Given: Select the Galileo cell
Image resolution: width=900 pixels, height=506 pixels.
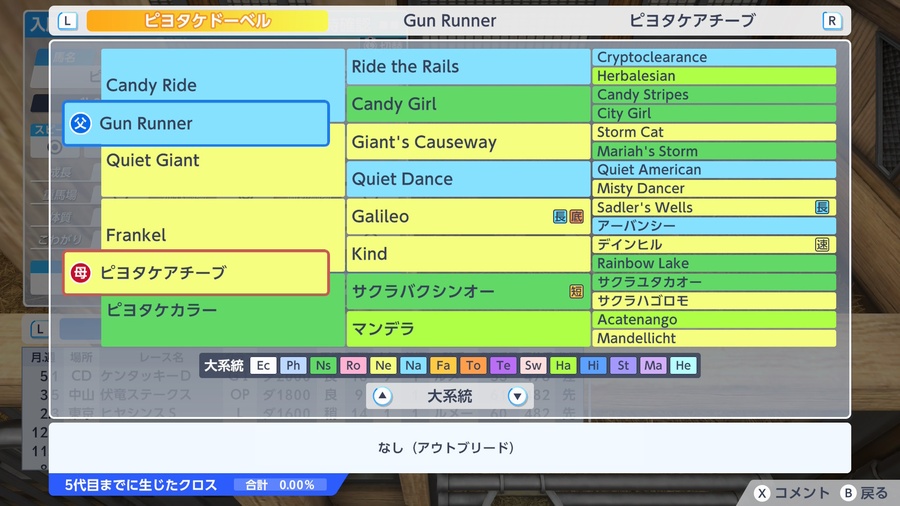Looking at the screenshot, I should (x=468, y=216).
